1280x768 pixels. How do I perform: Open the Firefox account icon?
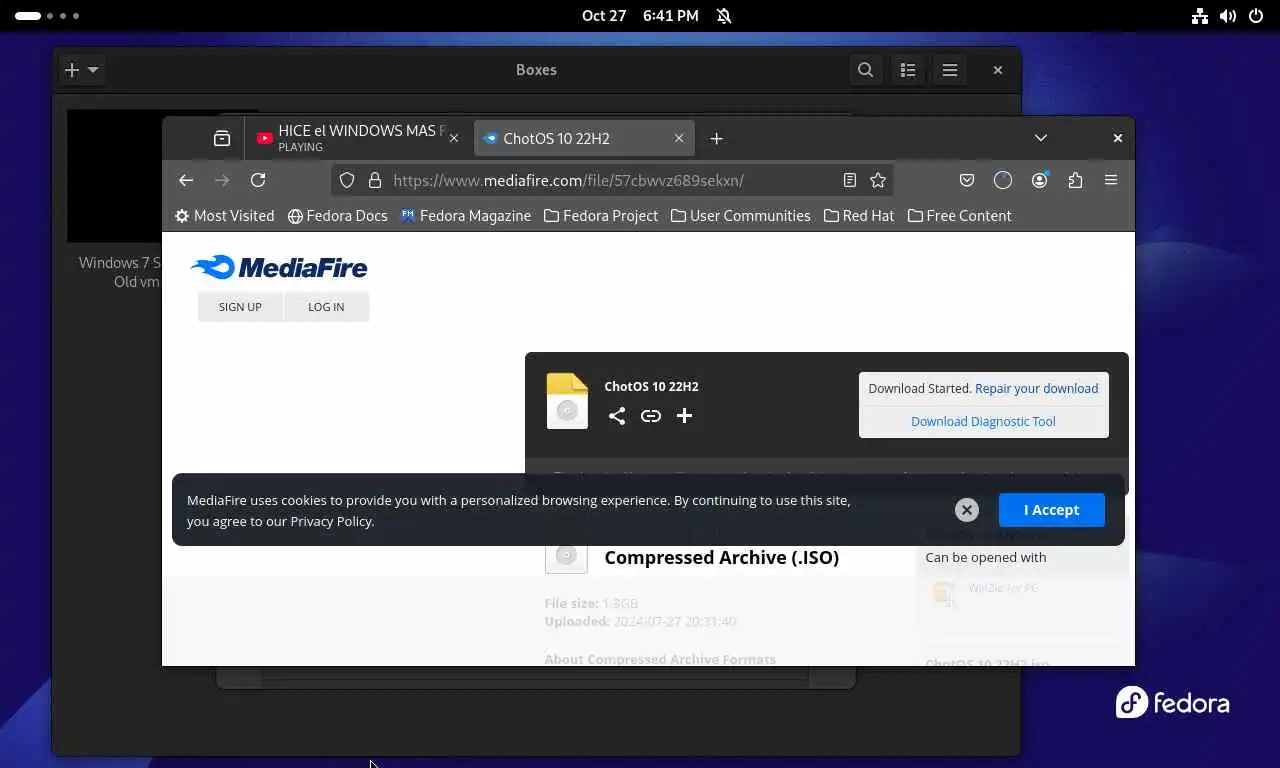[1040, 180]
